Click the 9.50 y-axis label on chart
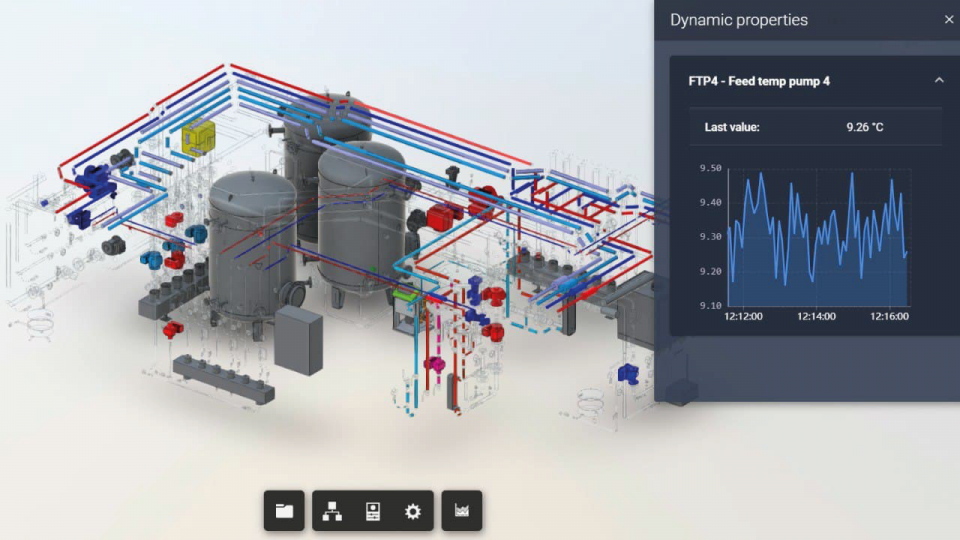Image resolution: width=960 pixels, height=540 pixels. (x=710, y=168)
